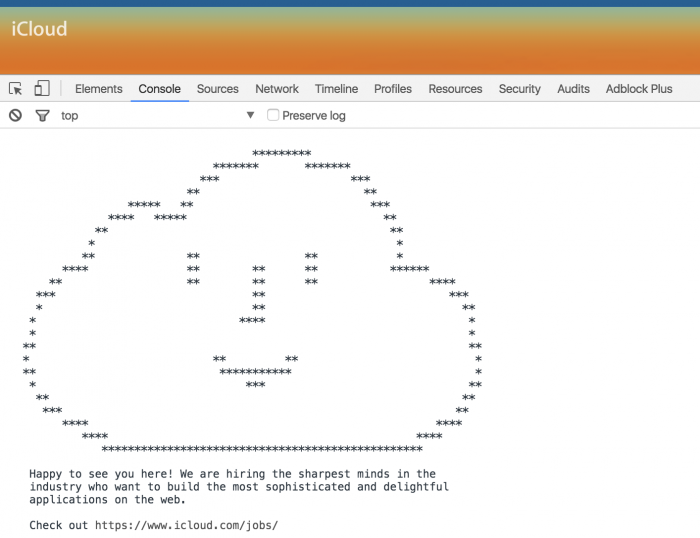
Task: View the Security tab
Action: click(x=520, y=89)
